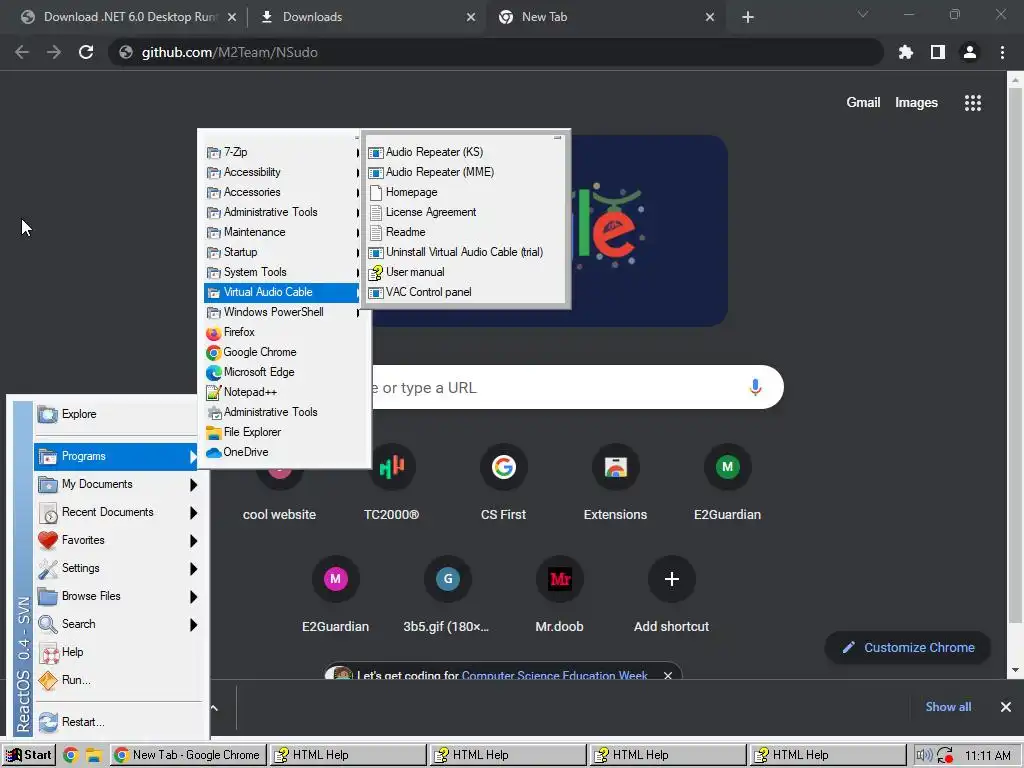
Task: Launch VAC Control panel
Action: [464, 292]
